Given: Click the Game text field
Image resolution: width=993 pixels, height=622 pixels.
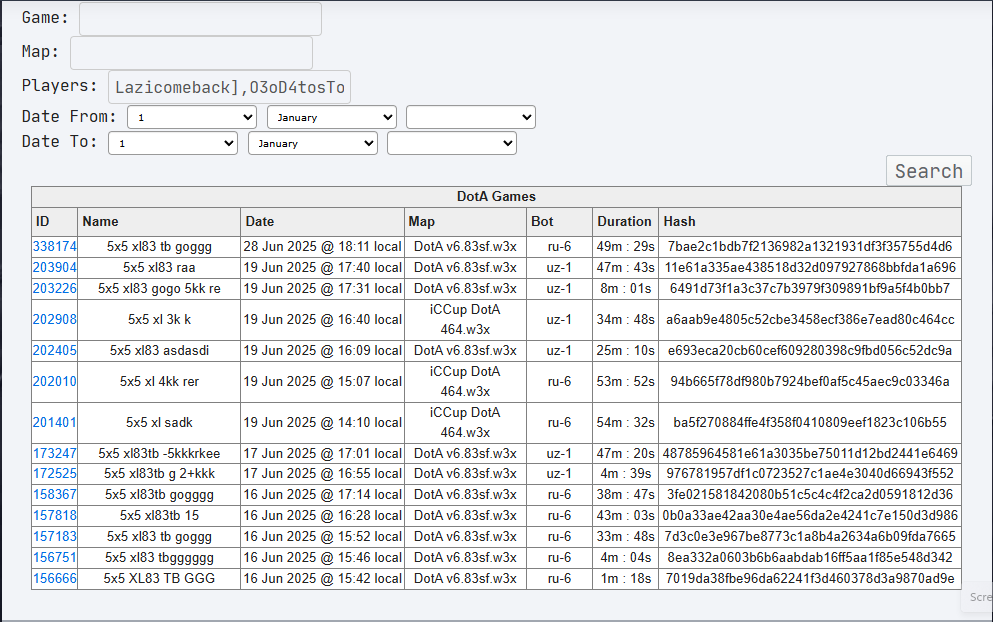Looking at the screenshot, I should (x=200, y=19).
